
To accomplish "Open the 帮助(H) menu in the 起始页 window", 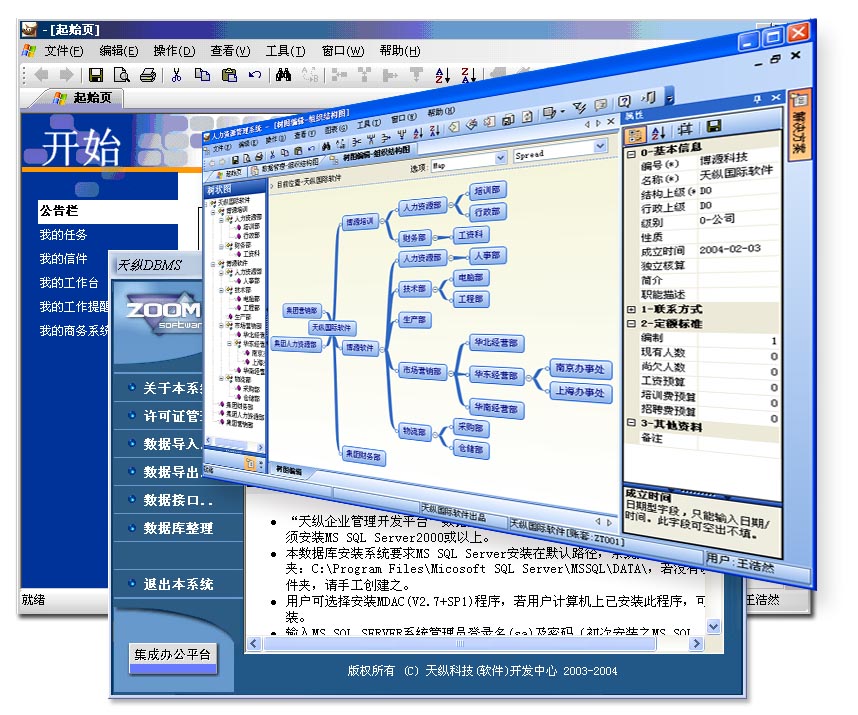I will pyautogui.click(x=400, y=51).
